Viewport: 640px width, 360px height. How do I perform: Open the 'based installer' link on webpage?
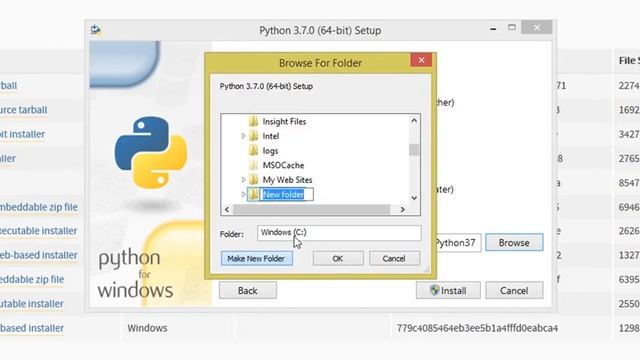click(32, 328)
